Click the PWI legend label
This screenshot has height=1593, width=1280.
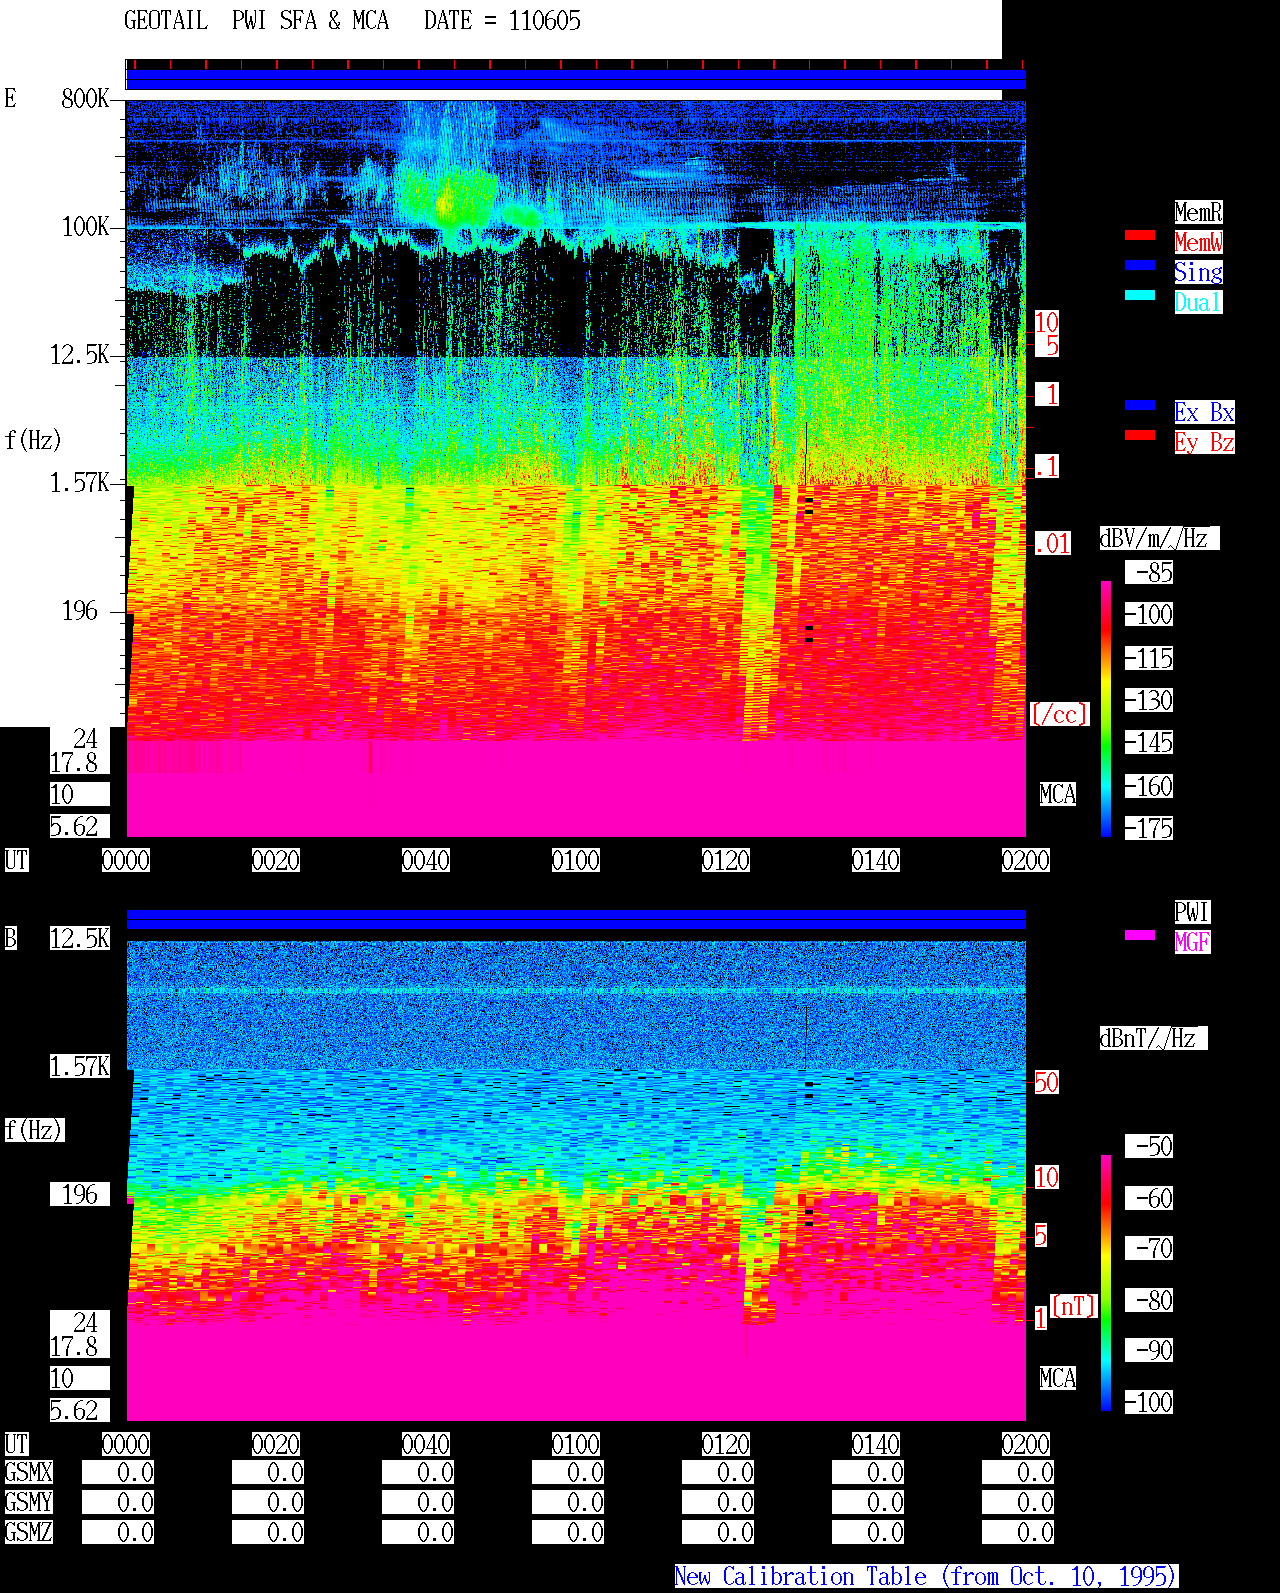coord(1192,912)
